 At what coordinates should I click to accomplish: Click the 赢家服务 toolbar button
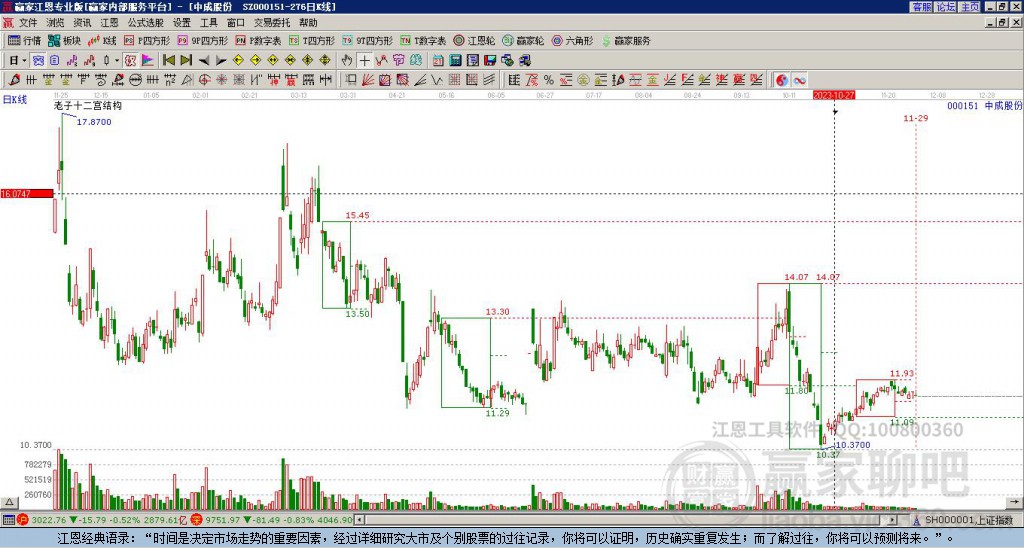point(626,40)
